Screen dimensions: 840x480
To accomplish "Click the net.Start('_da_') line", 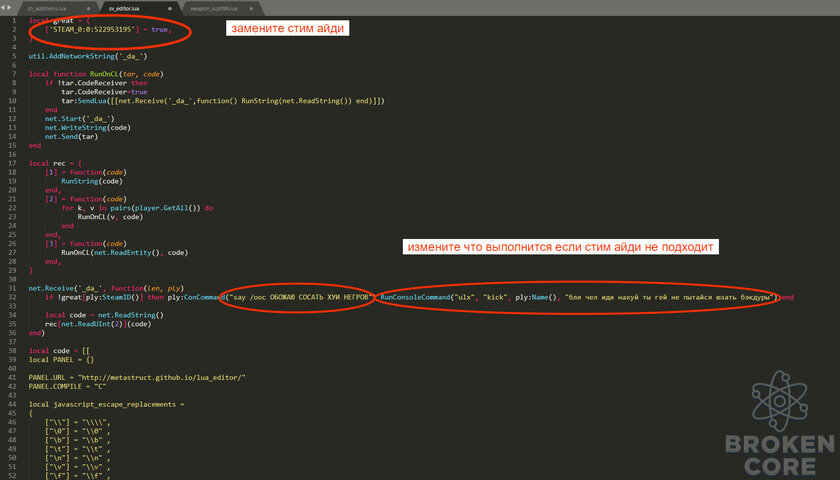I will click(x=80, y=118).
